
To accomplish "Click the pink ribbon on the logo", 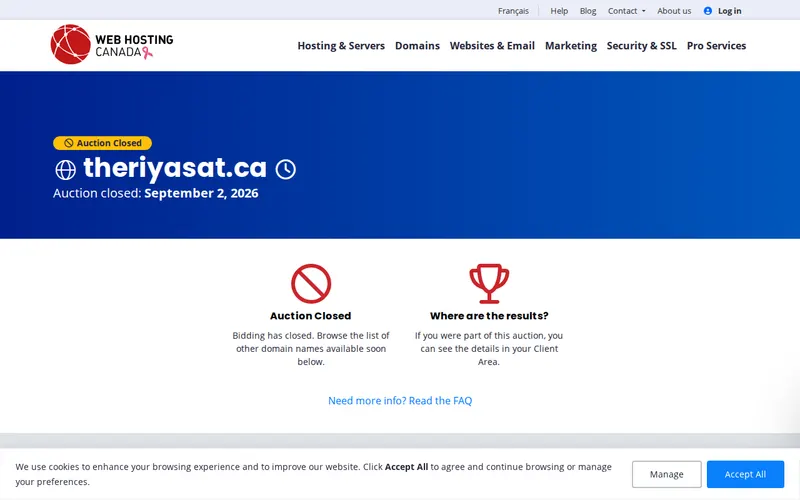I will [147, 53].
